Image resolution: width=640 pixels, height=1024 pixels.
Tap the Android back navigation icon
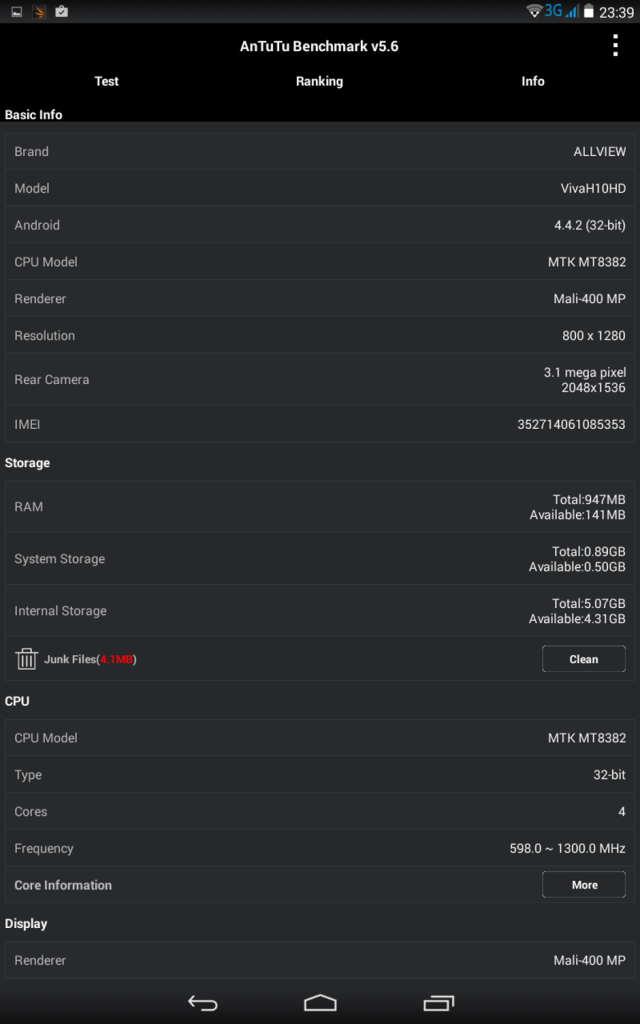tap(202, 1002)
